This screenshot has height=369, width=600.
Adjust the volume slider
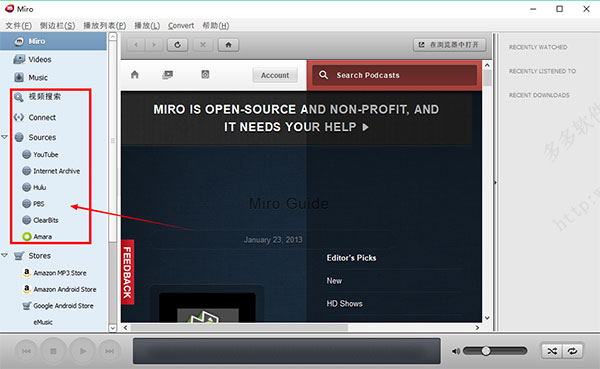coord(495,351)
